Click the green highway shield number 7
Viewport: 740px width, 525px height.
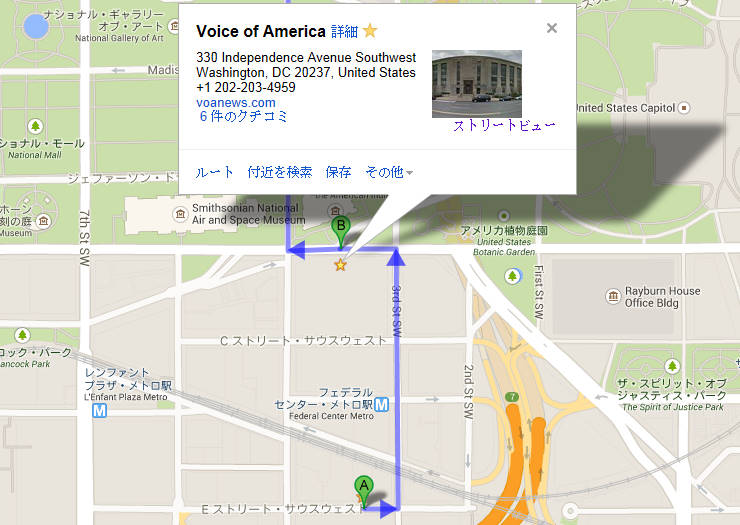click(x=512, y=397)
